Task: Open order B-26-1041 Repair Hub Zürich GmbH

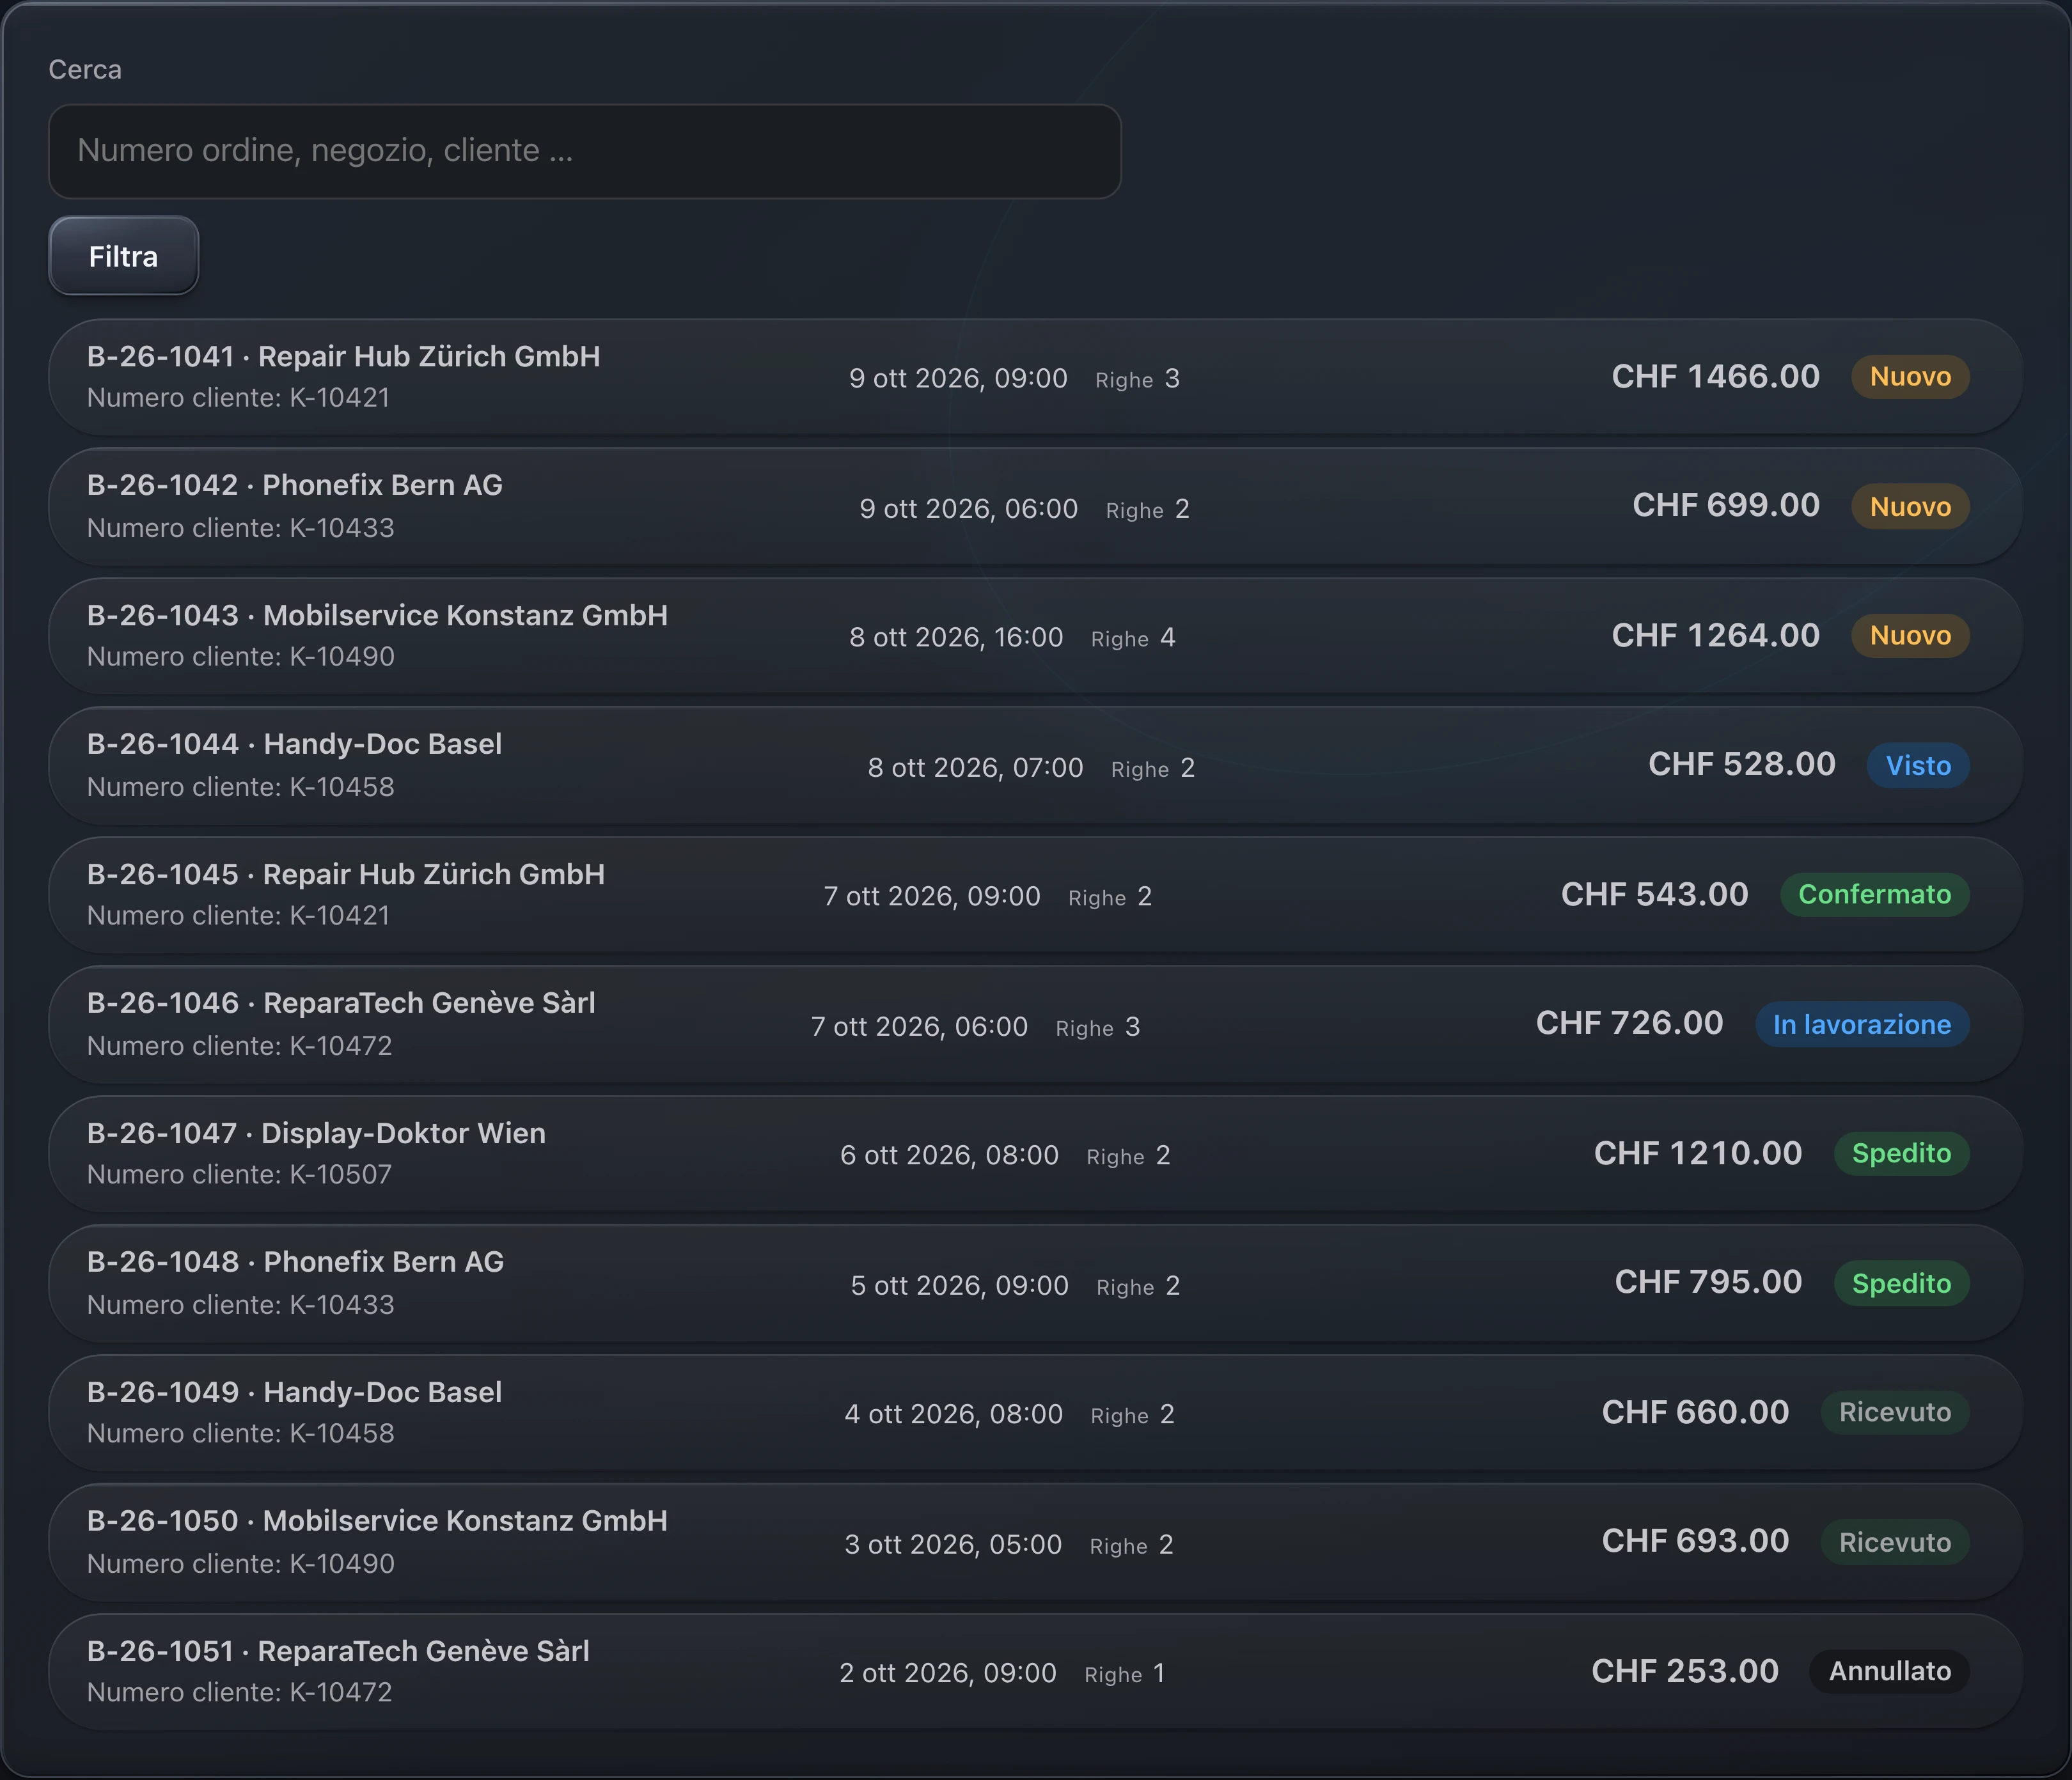Action: point(1035,377)
